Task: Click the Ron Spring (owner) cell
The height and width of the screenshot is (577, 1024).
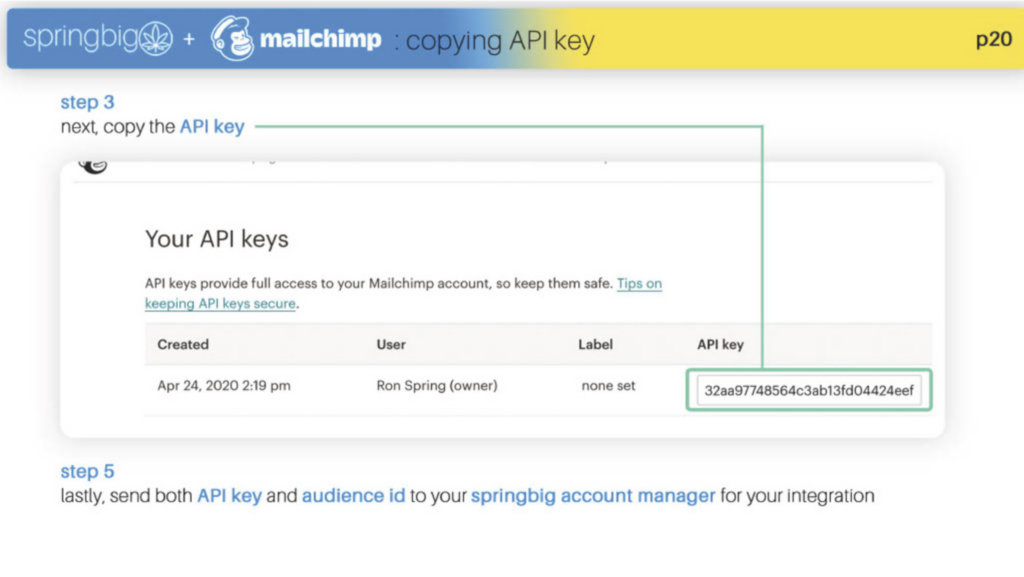Action: pos(437,386)
